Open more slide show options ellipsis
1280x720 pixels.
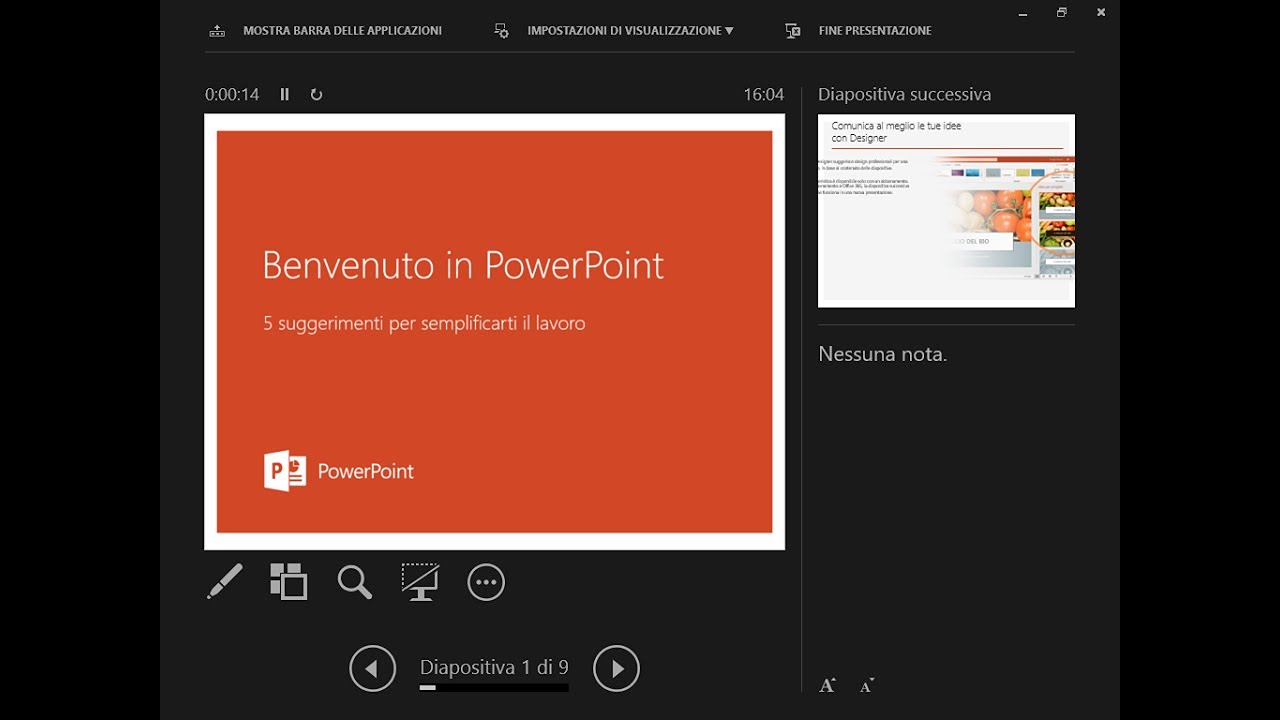pos(486,582)
